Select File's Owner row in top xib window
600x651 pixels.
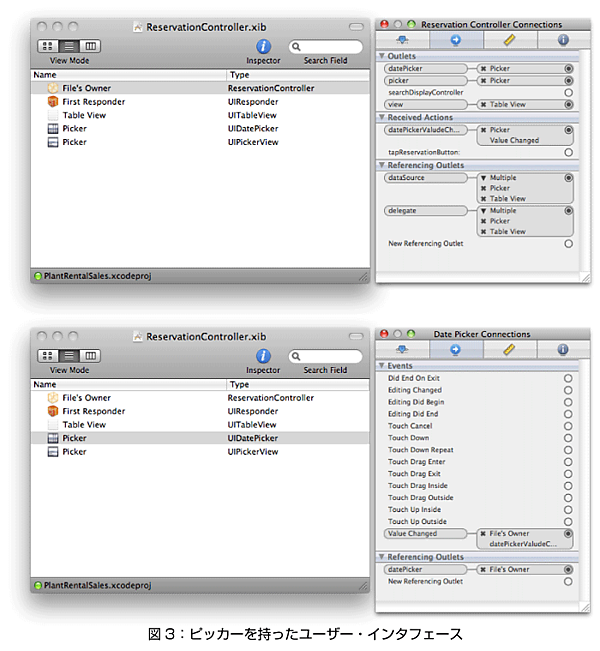(200, 88)
